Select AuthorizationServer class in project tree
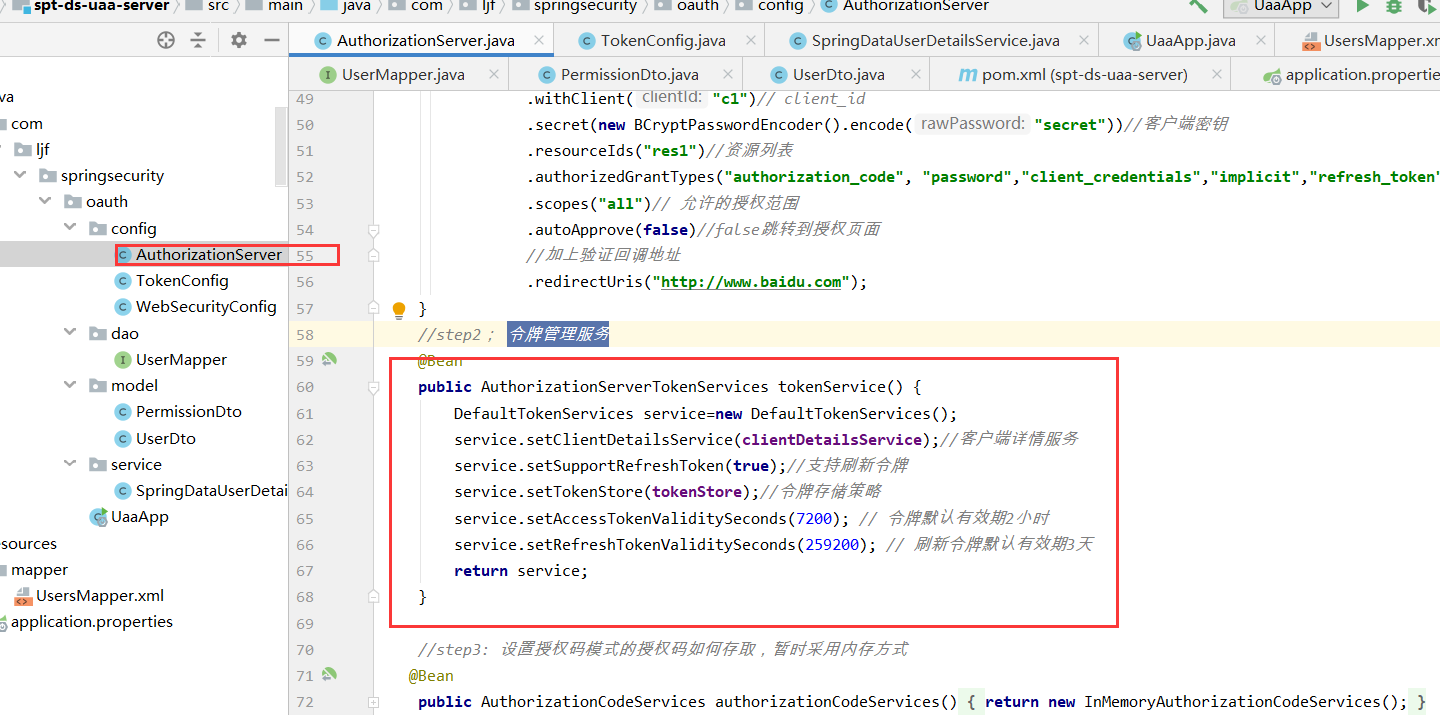Viewport: 1440px width, 715px height. (198, 254)
